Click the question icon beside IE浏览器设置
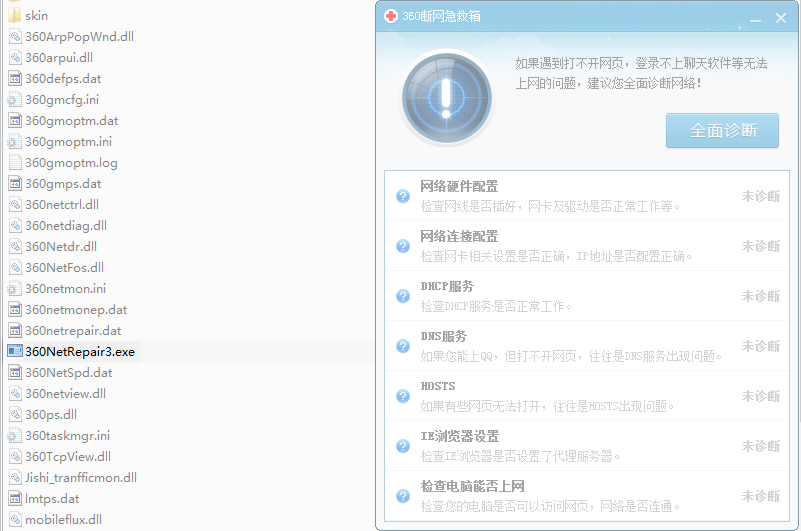 (x=403, y=446)
